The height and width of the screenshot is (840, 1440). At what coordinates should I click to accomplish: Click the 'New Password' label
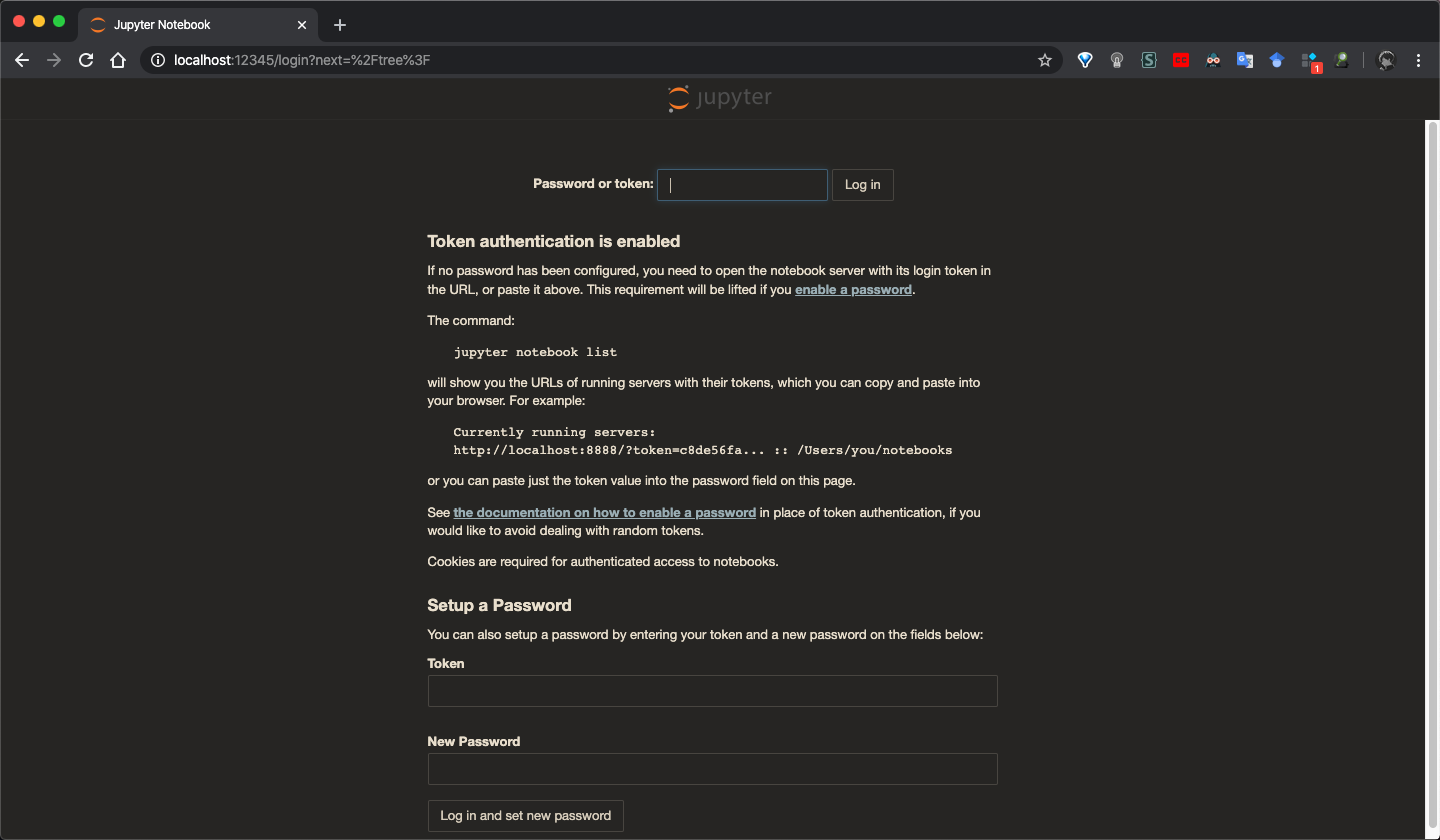click(x=474, y=742)
